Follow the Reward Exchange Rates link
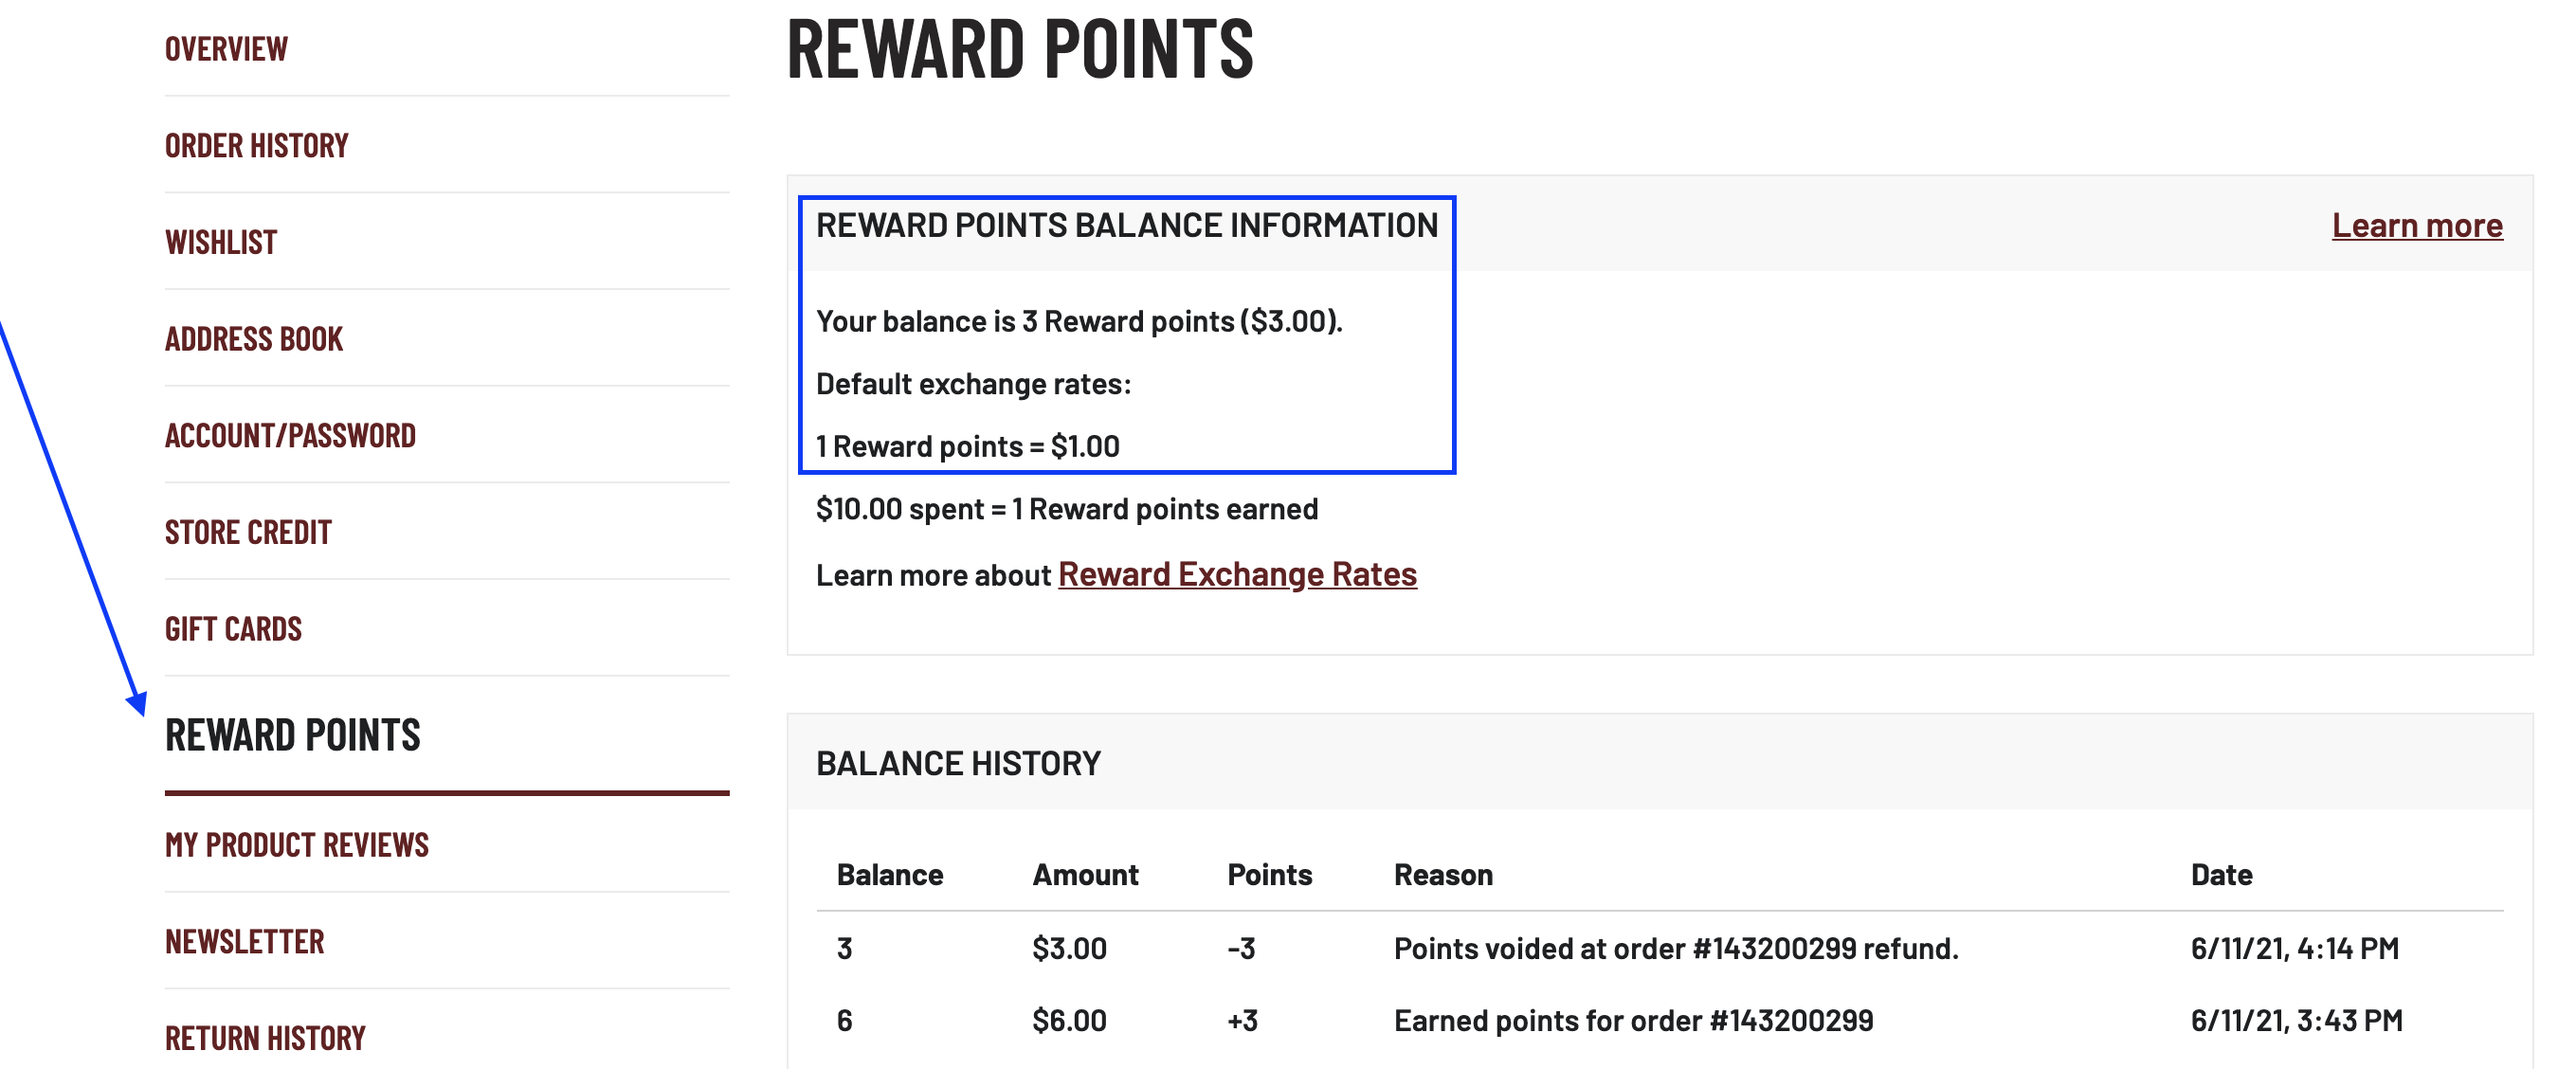The image size is (2576, 1069). pos(1237,575)
